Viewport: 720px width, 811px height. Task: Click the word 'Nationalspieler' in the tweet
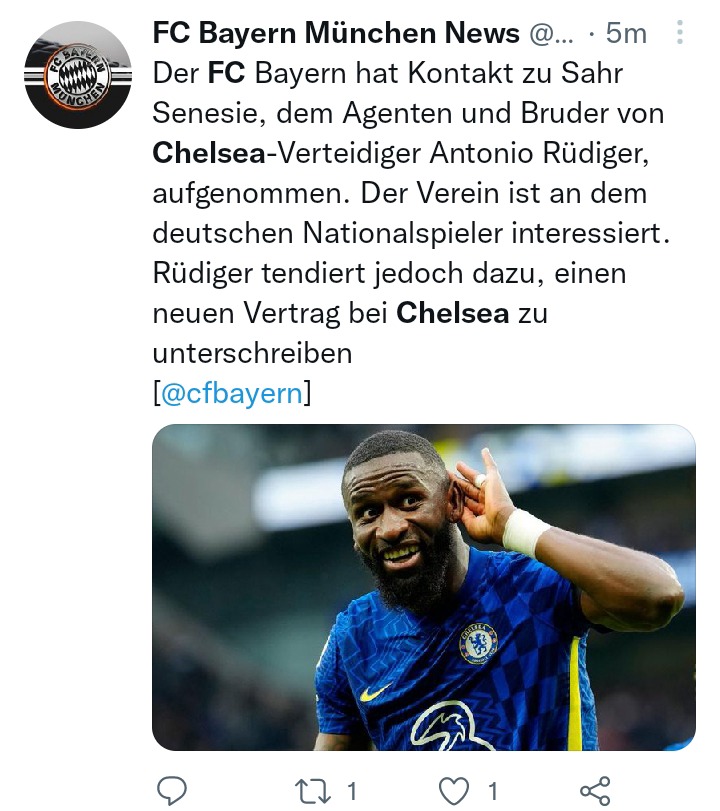coord(402,233)
